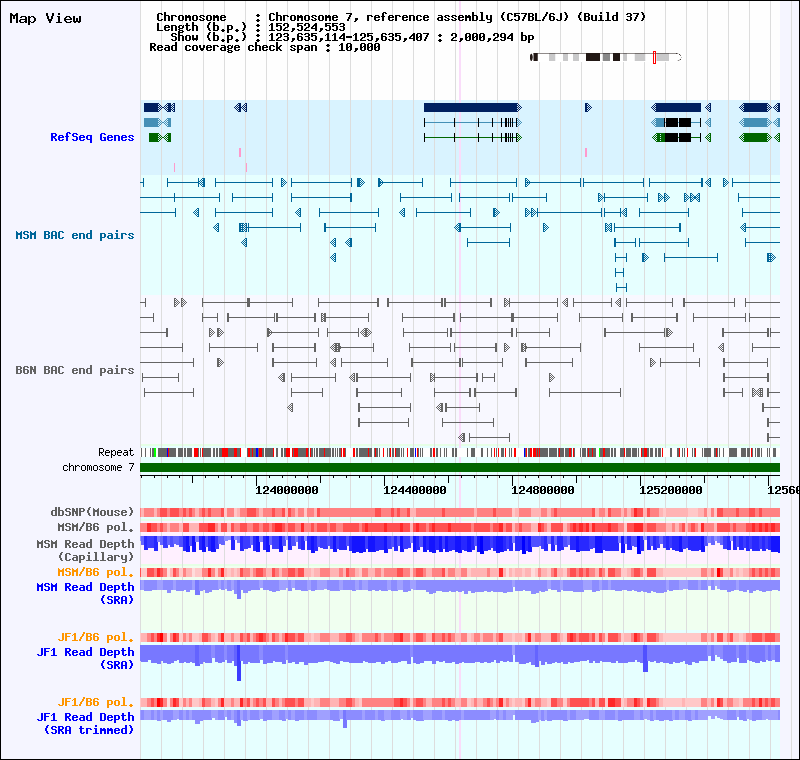Image resolution: width=800 pixels, height=760 pixels.
Task: Click the Show range 123,635,114-125,635,407 text
Action: (348, 37)
